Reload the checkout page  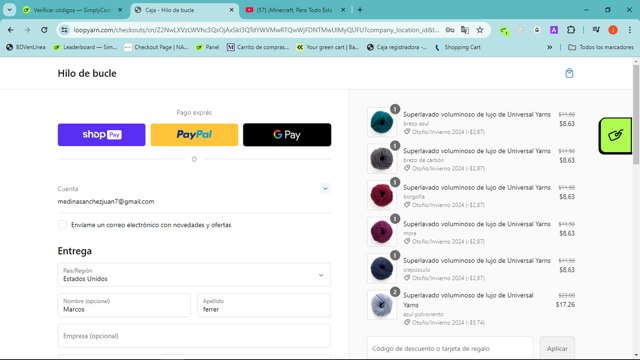[x=44, y=30]
